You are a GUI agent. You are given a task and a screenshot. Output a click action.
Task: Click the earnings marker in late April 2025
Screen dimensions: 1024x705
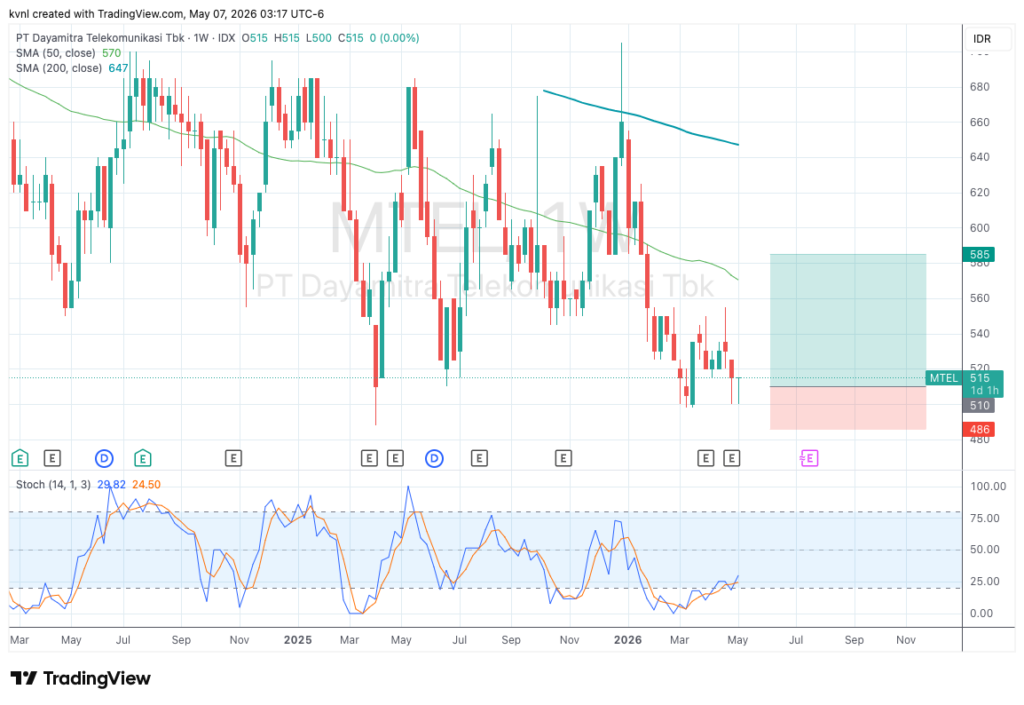coord(395,459)
